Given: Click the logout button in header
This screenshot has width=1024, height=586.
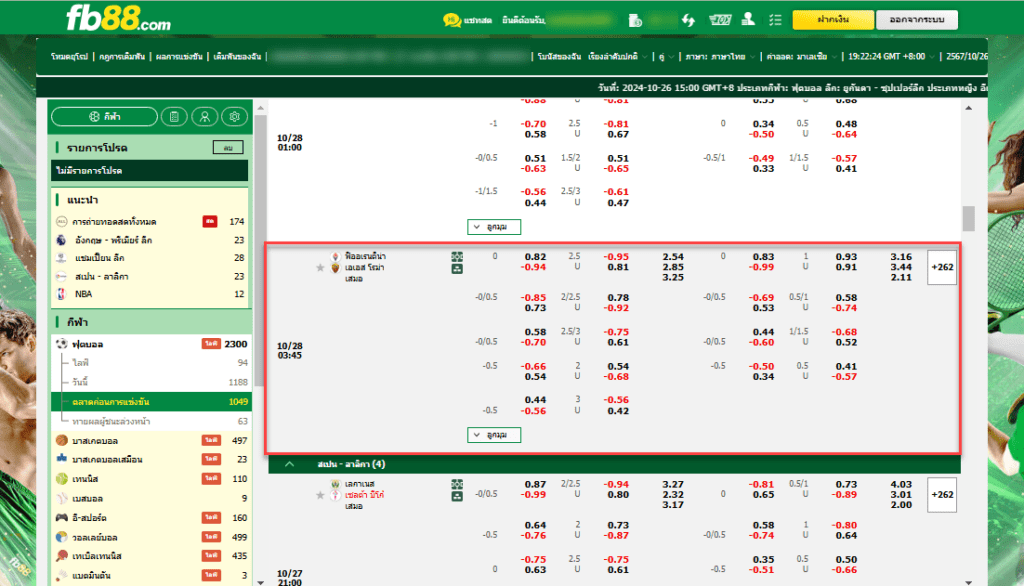Looking at the screenshot, I should pyautogui.click(x=917, y=20).
